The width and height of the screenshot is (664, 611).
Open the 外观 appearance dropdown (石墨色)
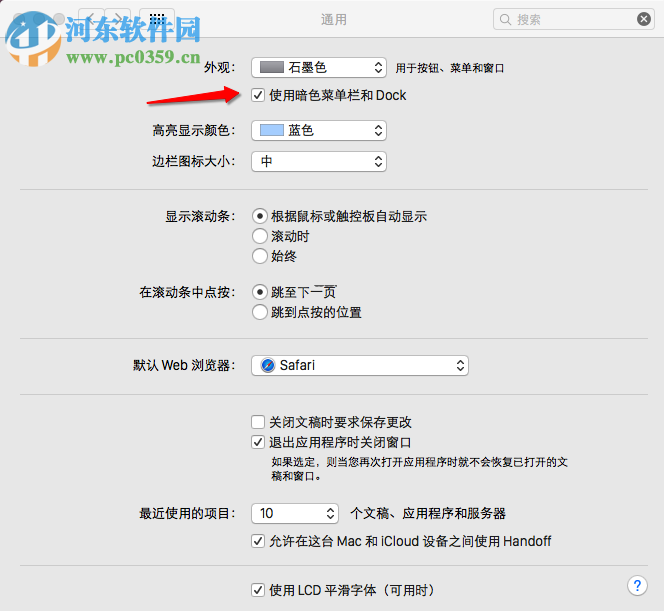click(319, 68)
